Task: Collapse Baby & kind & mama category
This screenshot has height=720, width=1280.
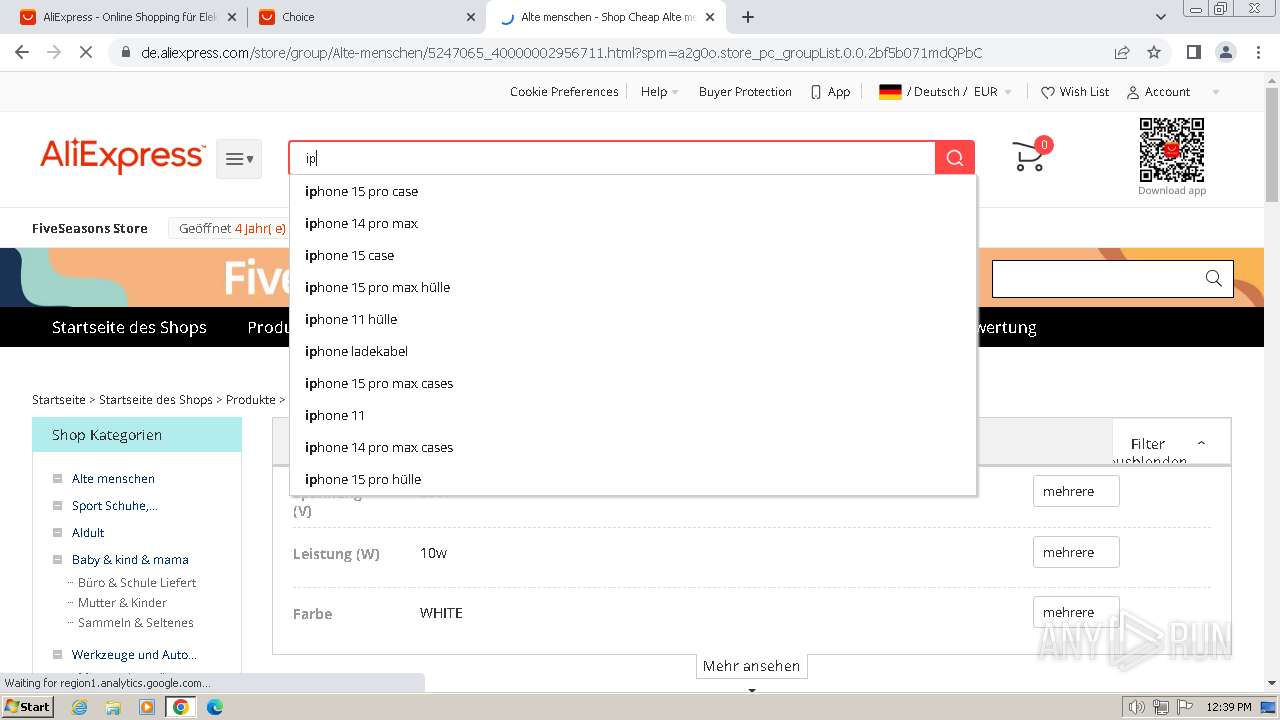Action: tap(58, 560)
